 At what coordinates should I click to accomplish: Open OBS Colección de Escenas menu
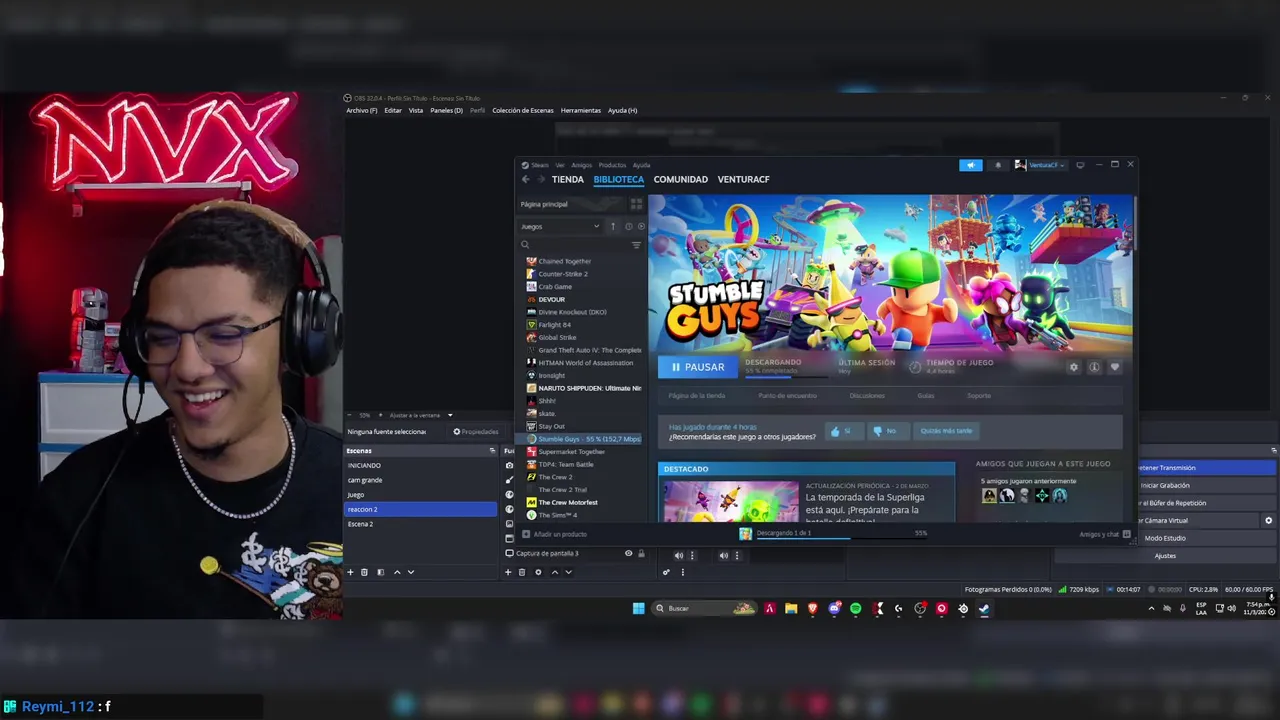(x=523, y=110)
